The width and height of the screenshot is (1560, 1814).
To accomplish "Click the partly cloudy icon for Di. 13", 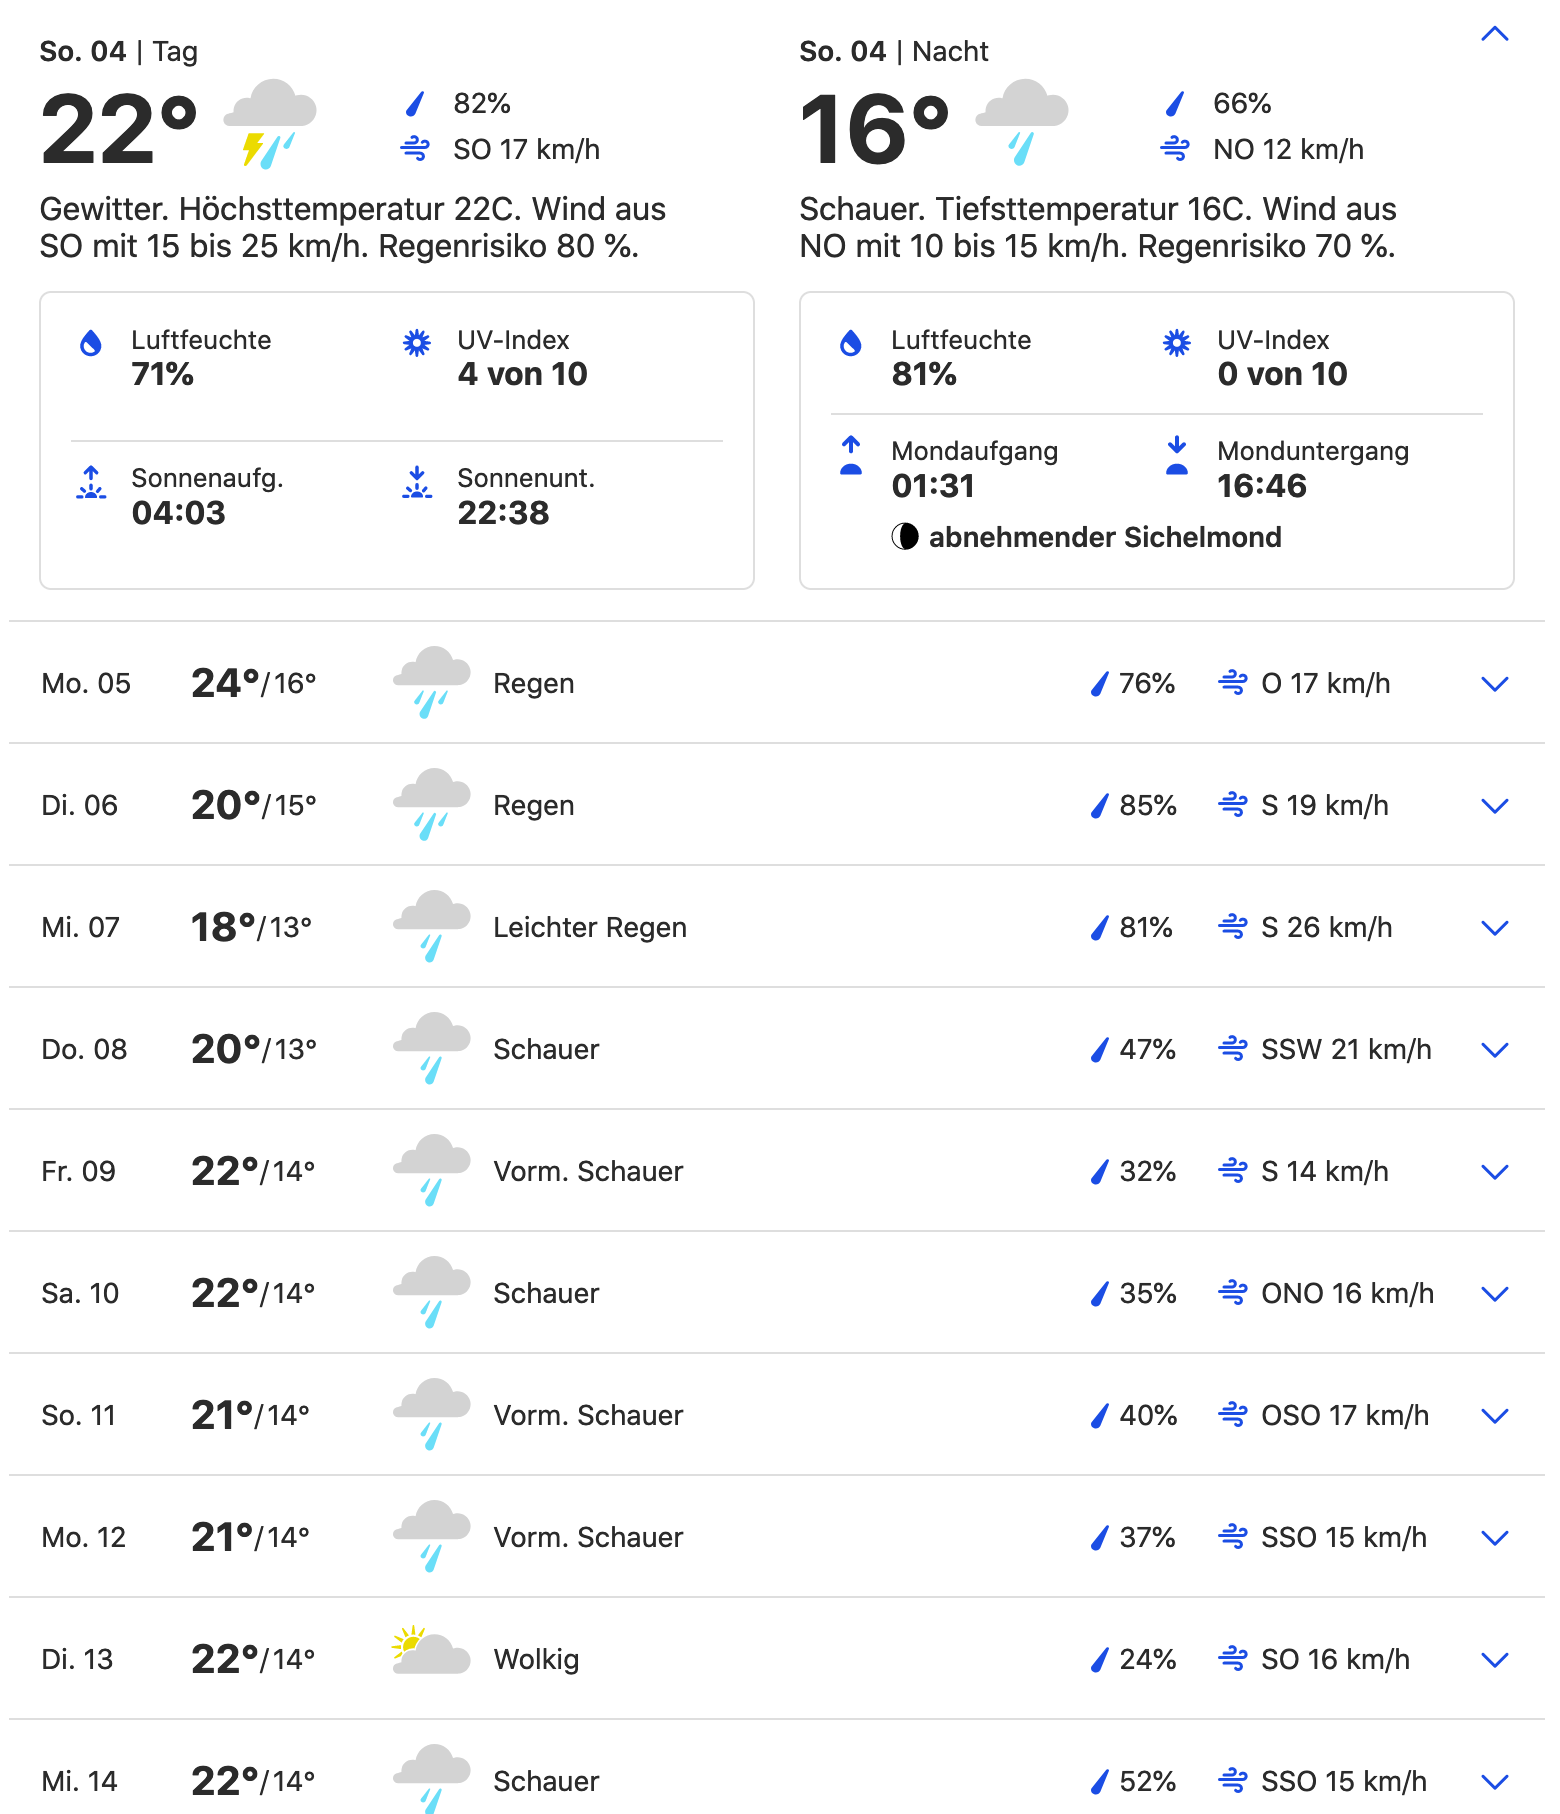I will (x=431, y=1651).
